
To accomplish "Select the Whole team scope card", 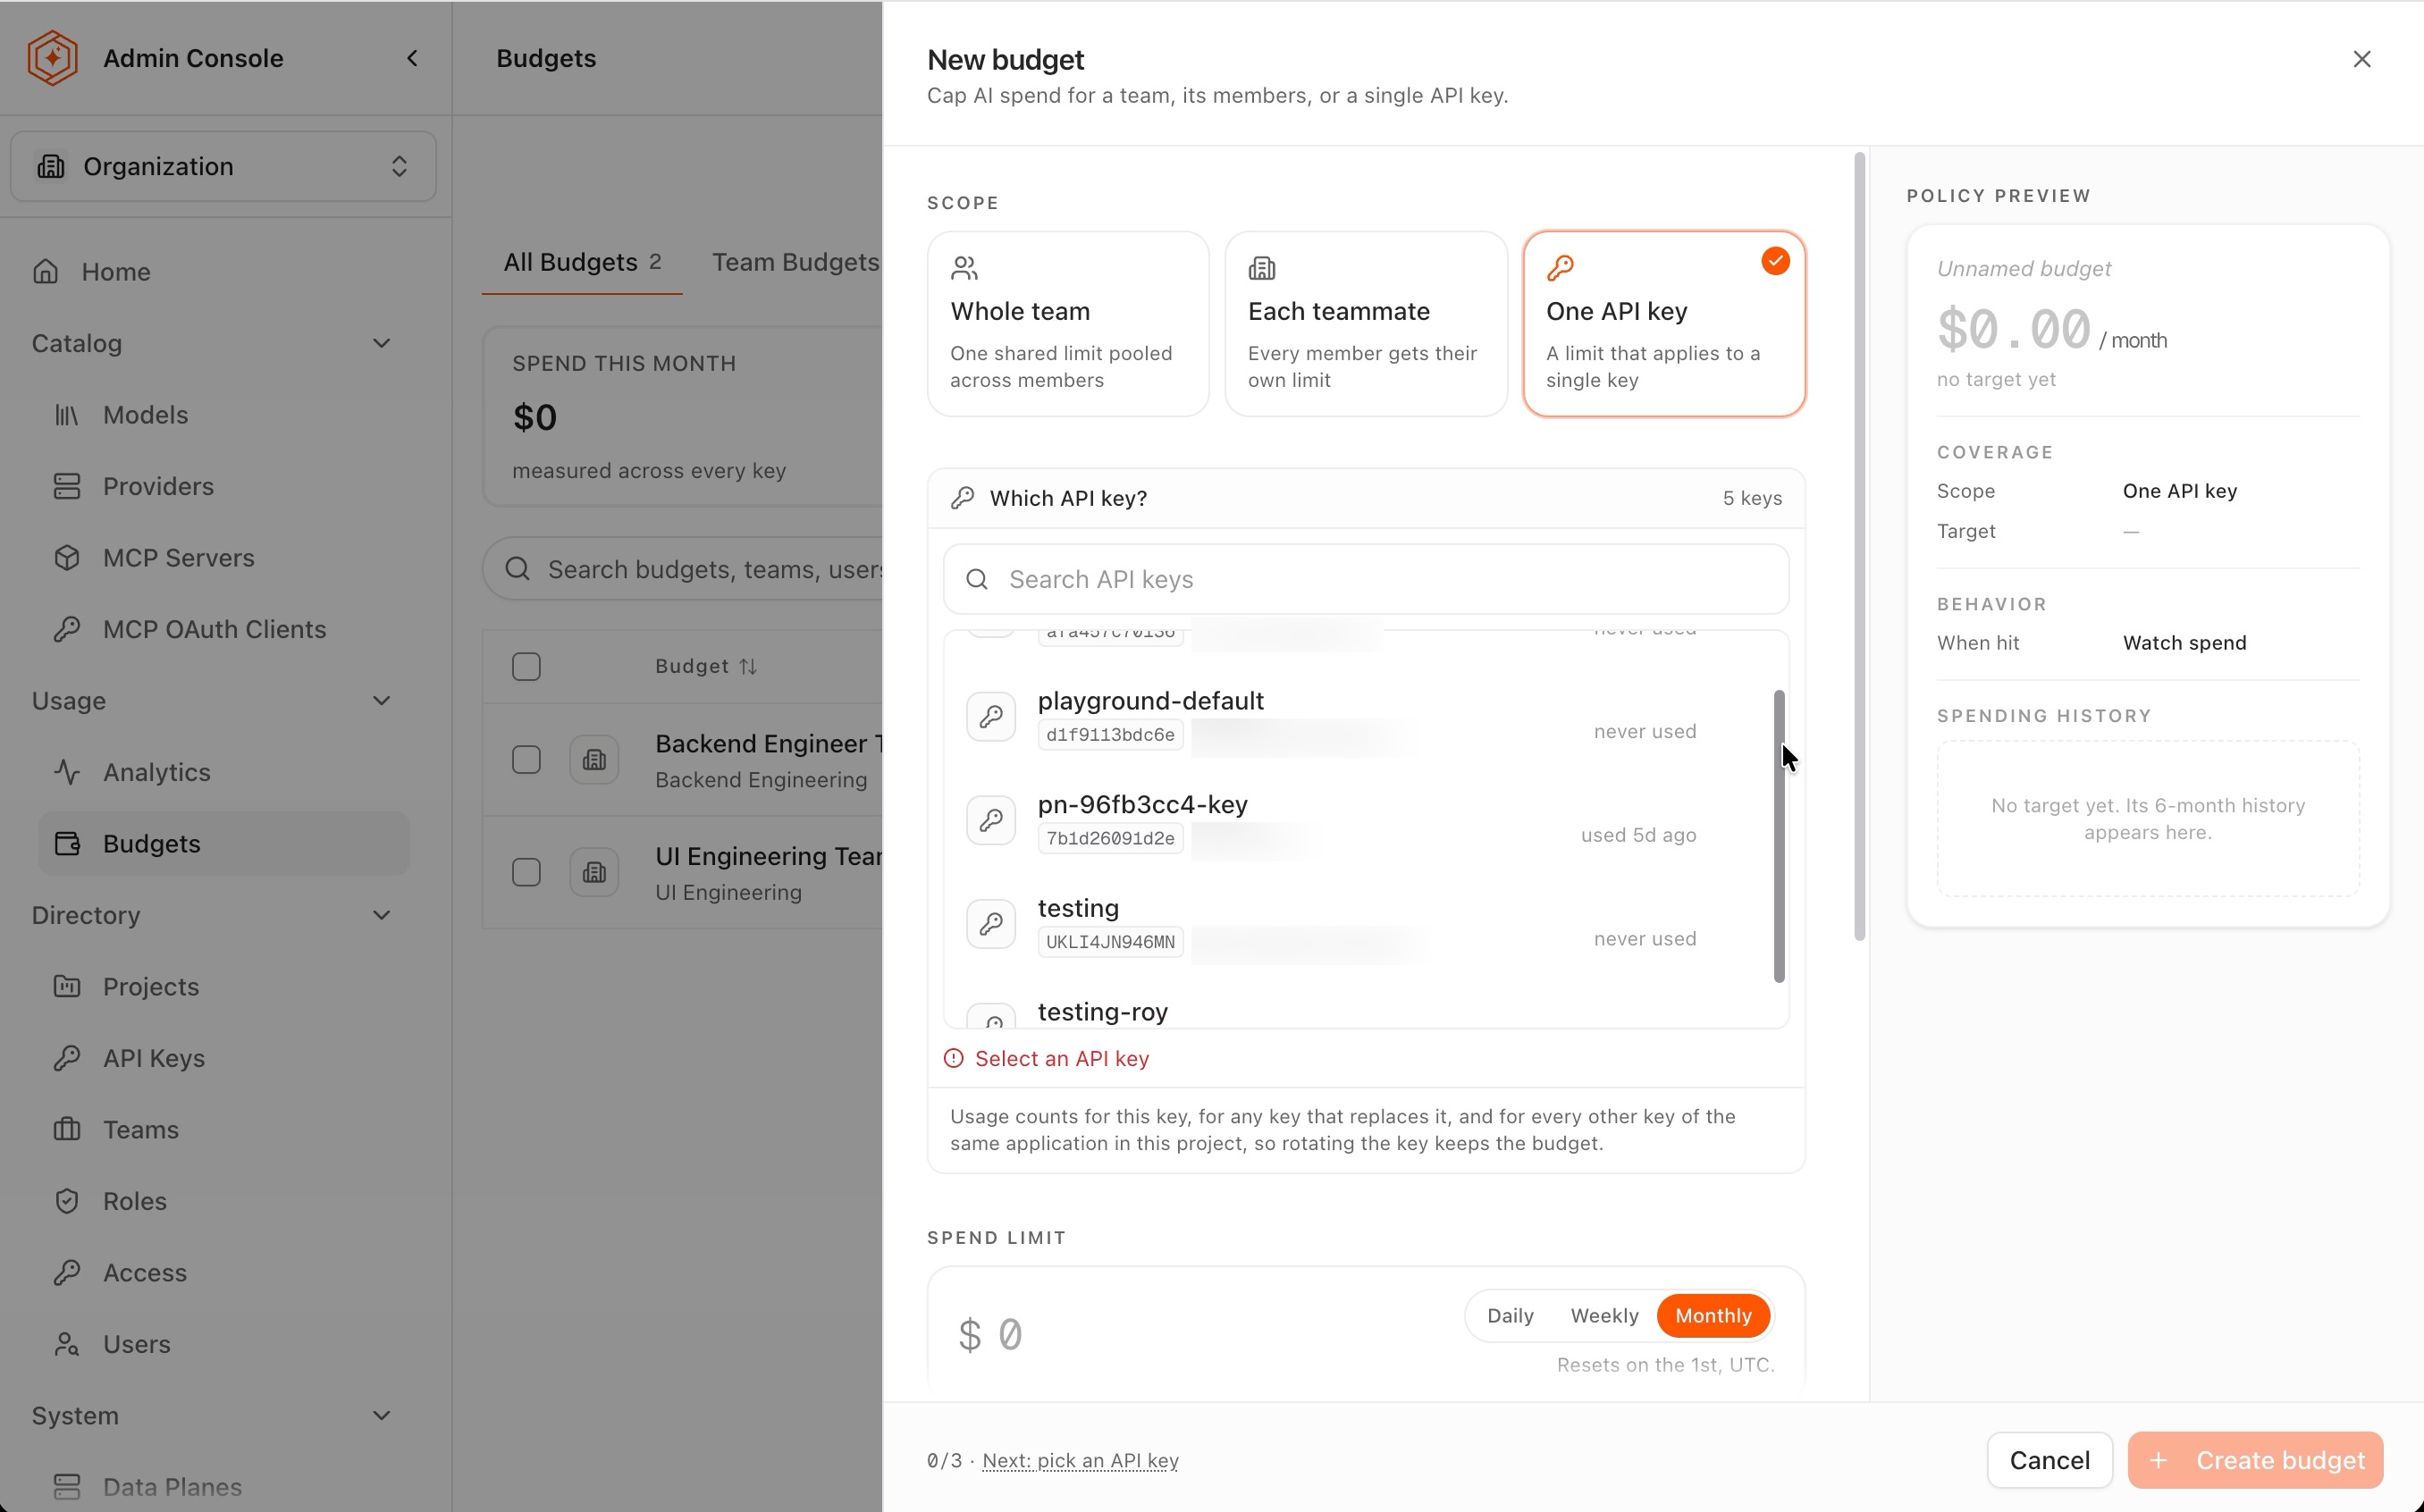I will pyautogui.click(x=1068, y=324).
